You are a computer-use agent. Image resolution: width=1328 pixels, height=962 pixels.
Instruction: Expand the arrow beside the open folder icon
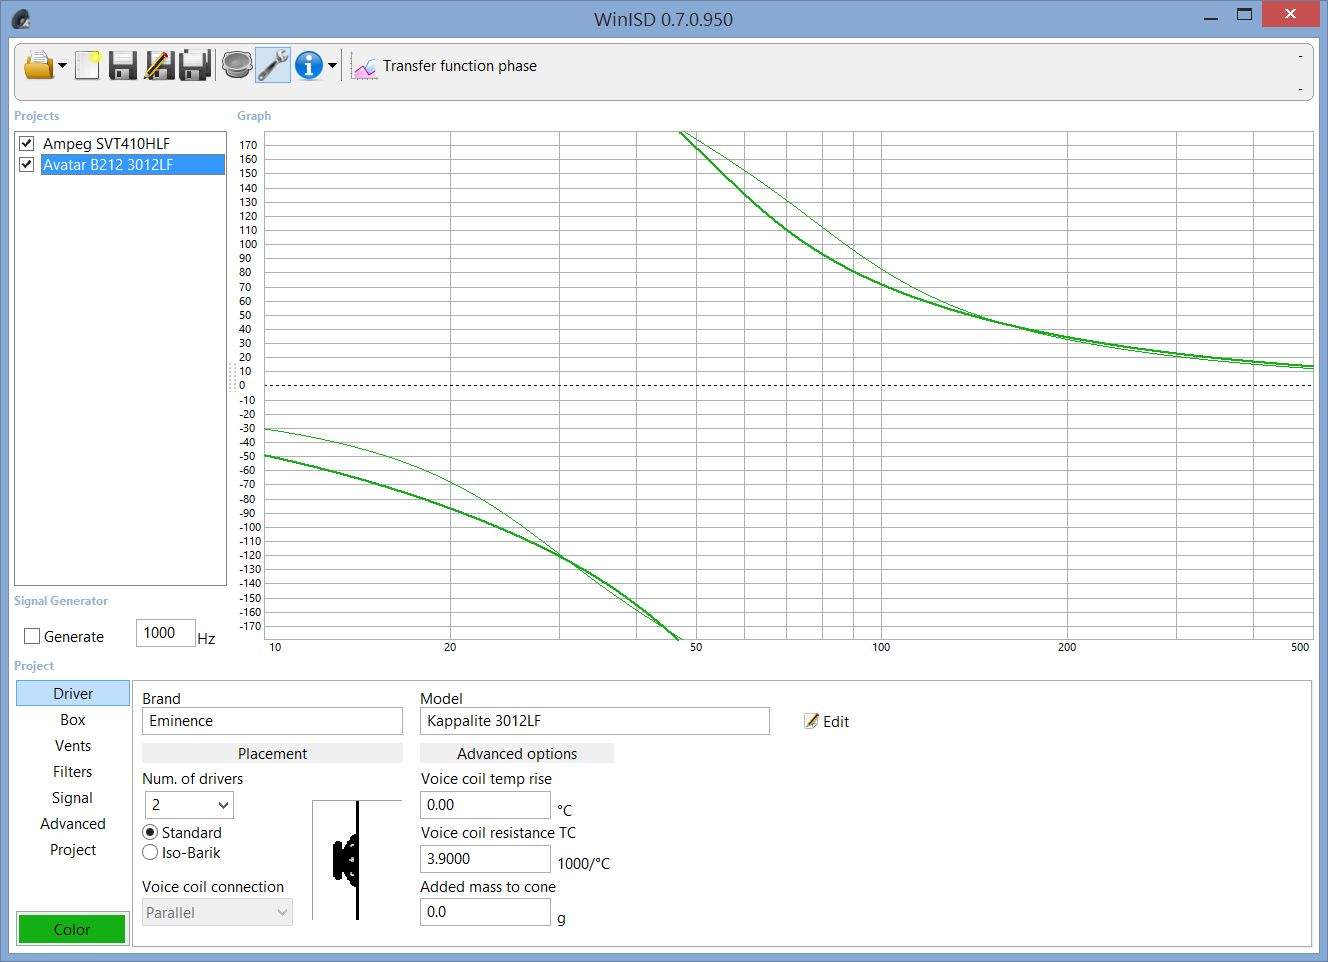(x=62, y=66)
